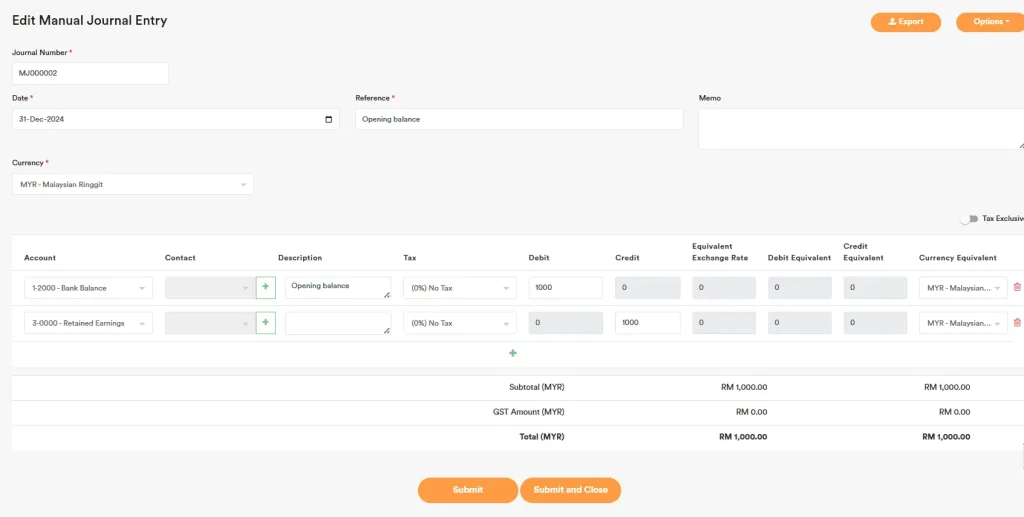
Task: Expand the 3-0000 Retained Earnings account dropdown
Action: coord(88,323)
